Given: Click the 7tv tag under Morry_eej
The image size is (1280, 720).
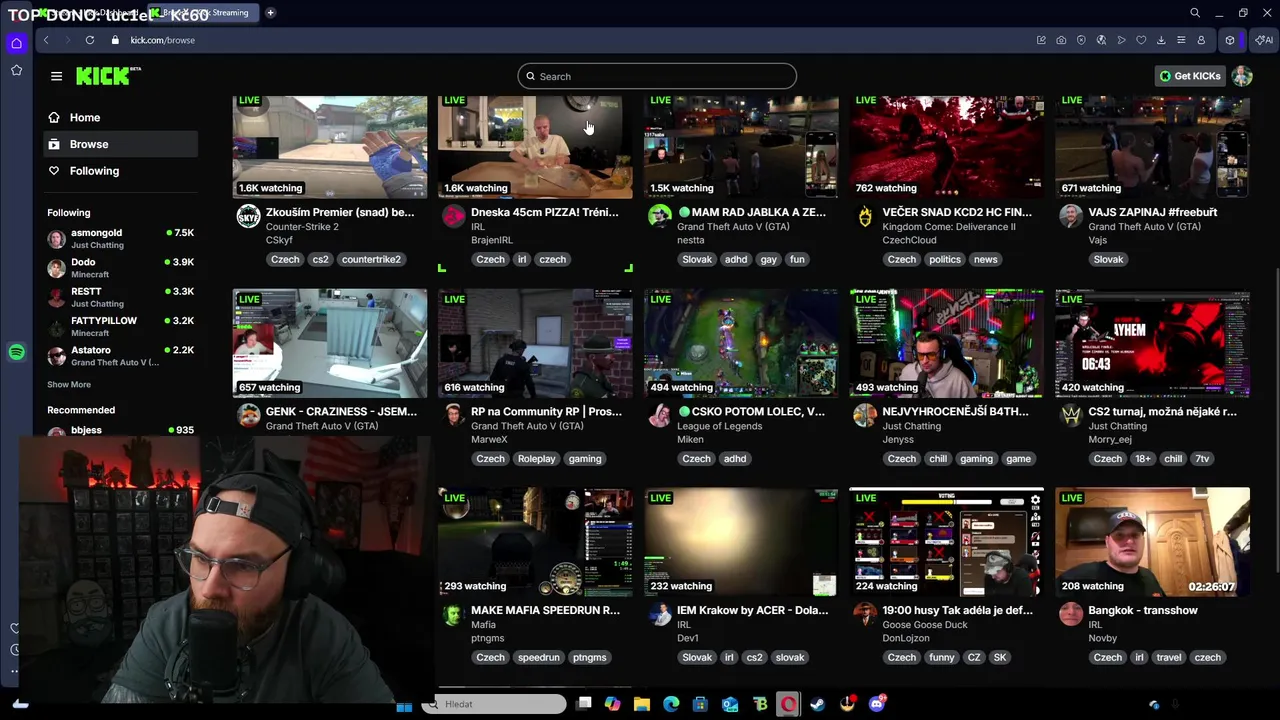Looking at the screenshot, I should tap(1202, 459).
